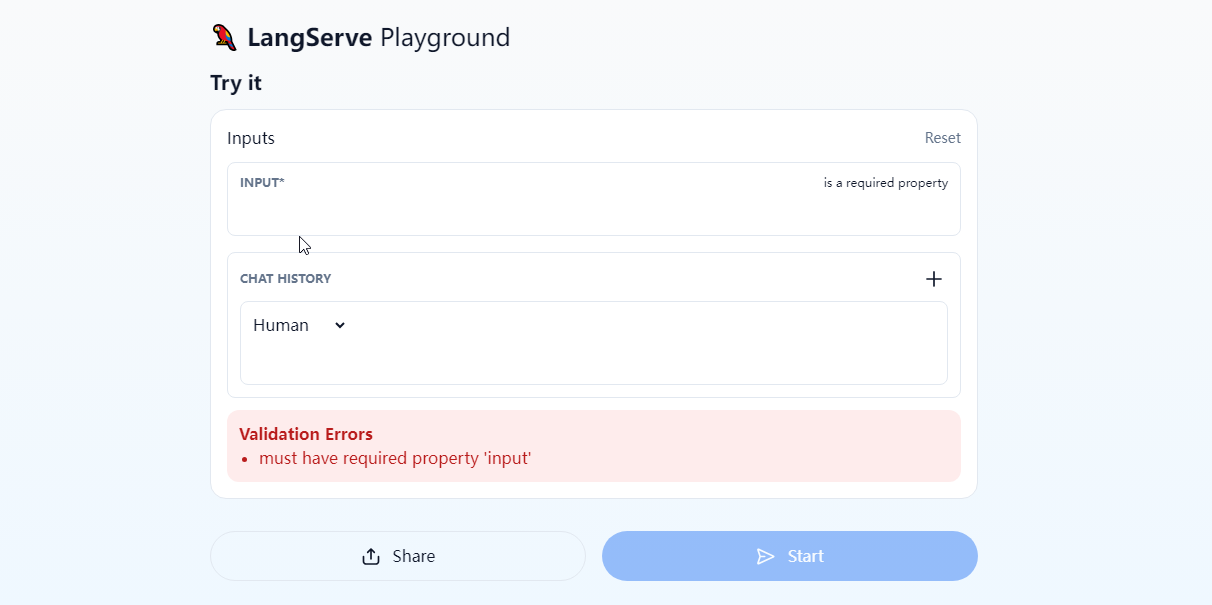Select the plus sign in the CHAT HISTORY header
The height and width of the screenshot is (605, 1212).
934,279
